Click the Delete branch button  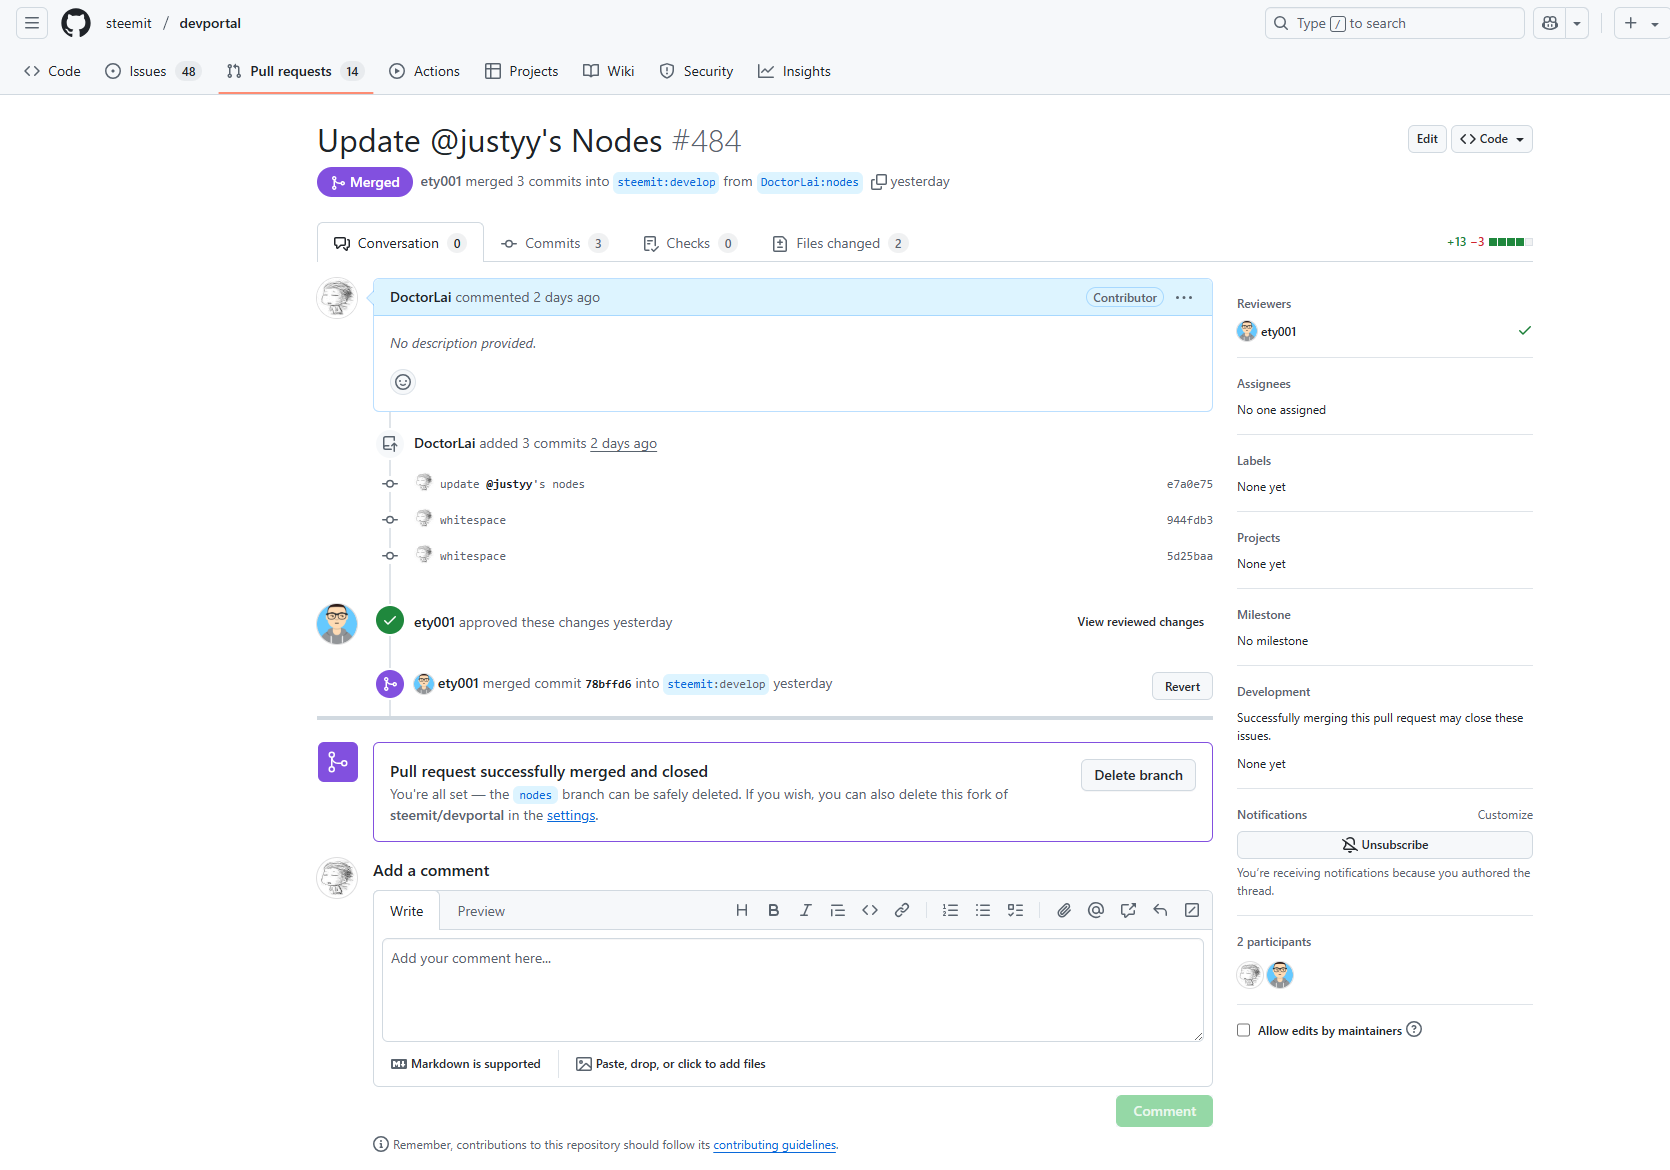coord(1138,775)
